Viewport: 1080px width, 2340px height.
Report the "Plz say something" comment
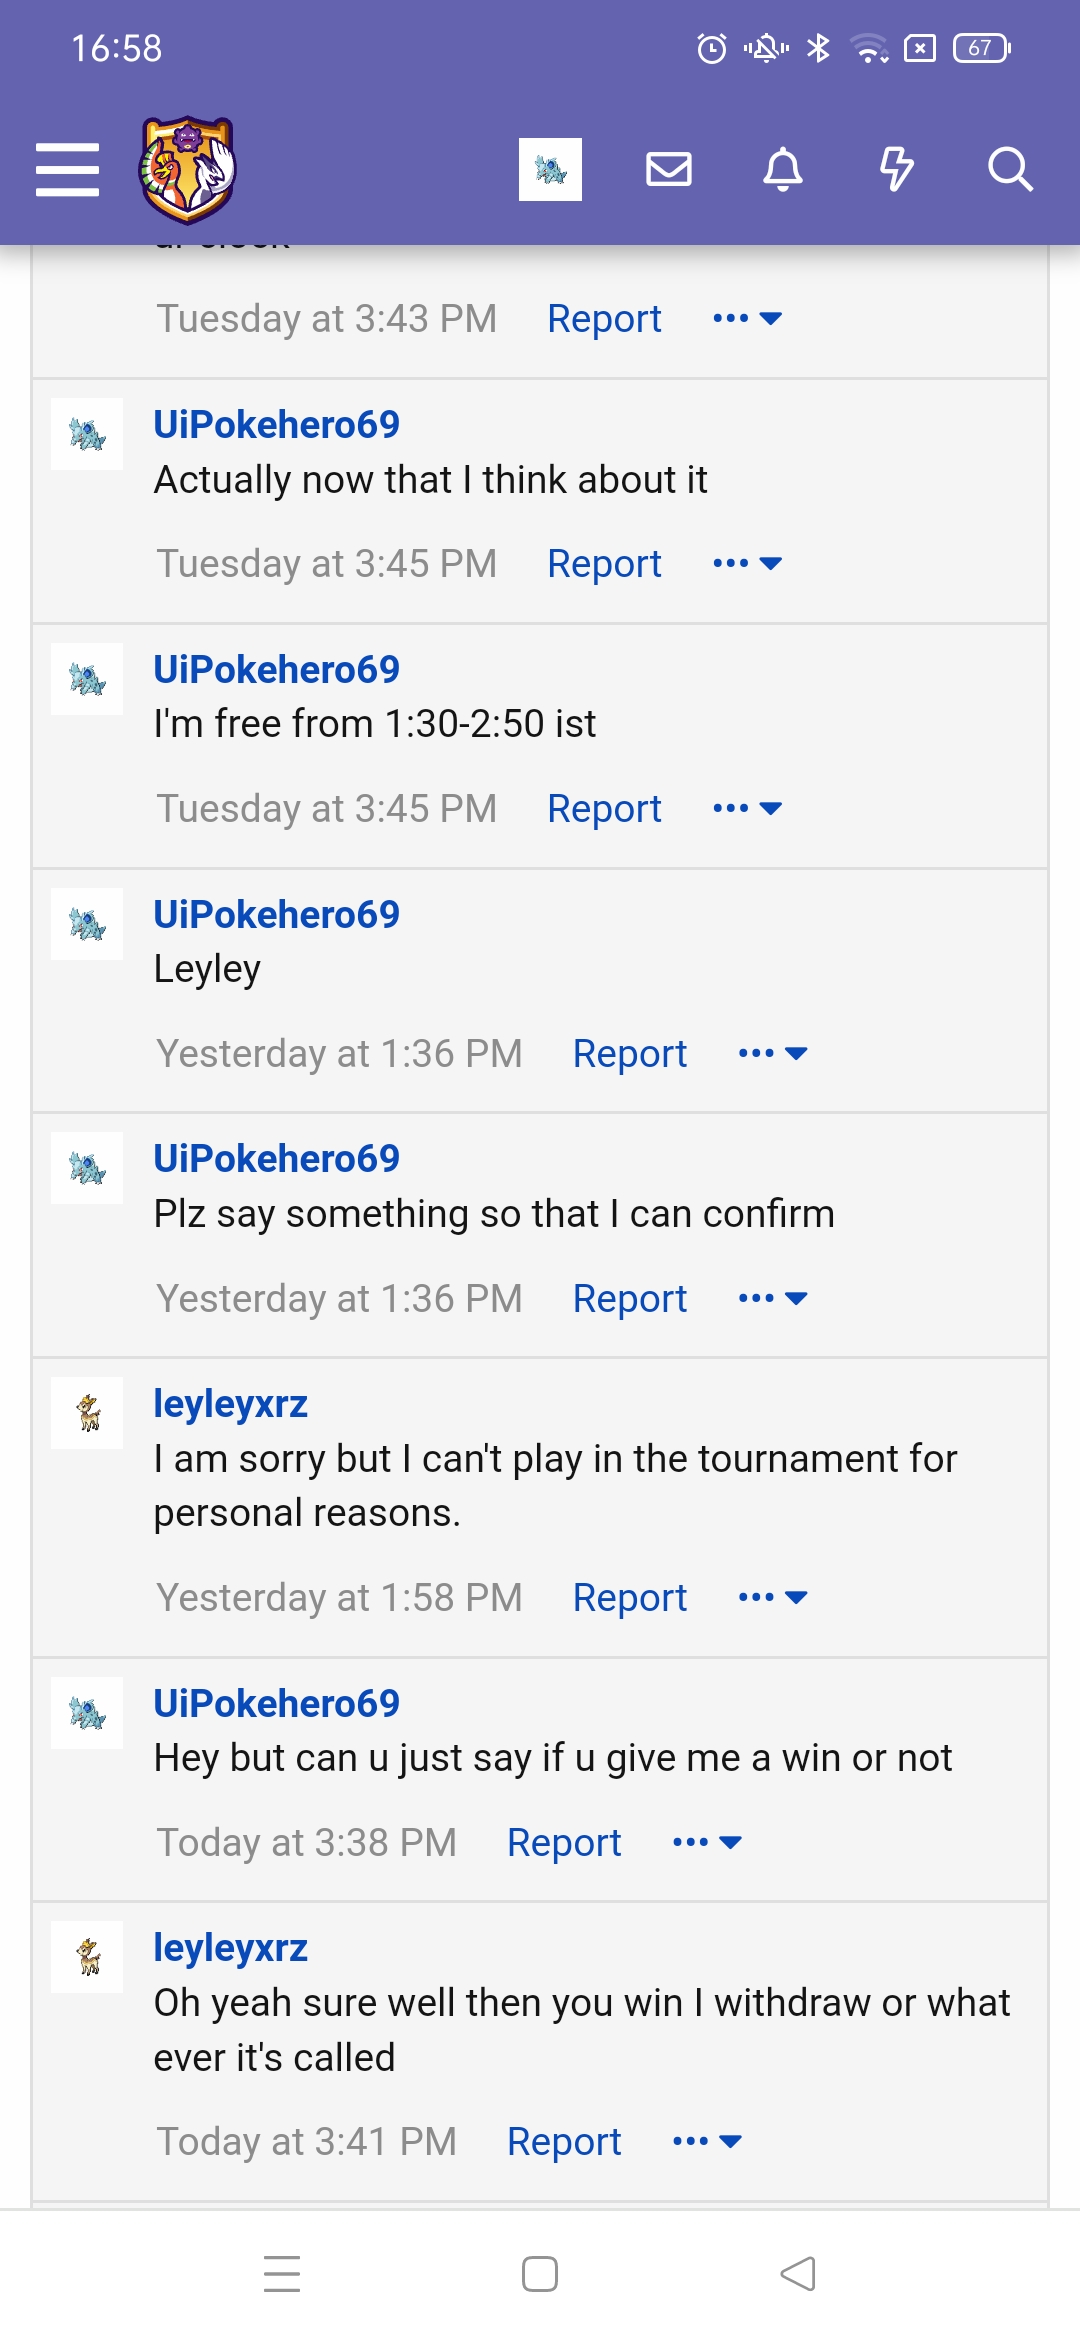pos(629,1299)
